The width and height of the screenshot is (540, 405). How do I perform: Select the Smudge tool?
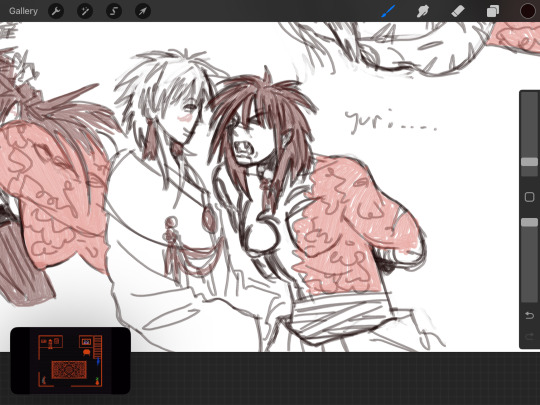[423, 11]
